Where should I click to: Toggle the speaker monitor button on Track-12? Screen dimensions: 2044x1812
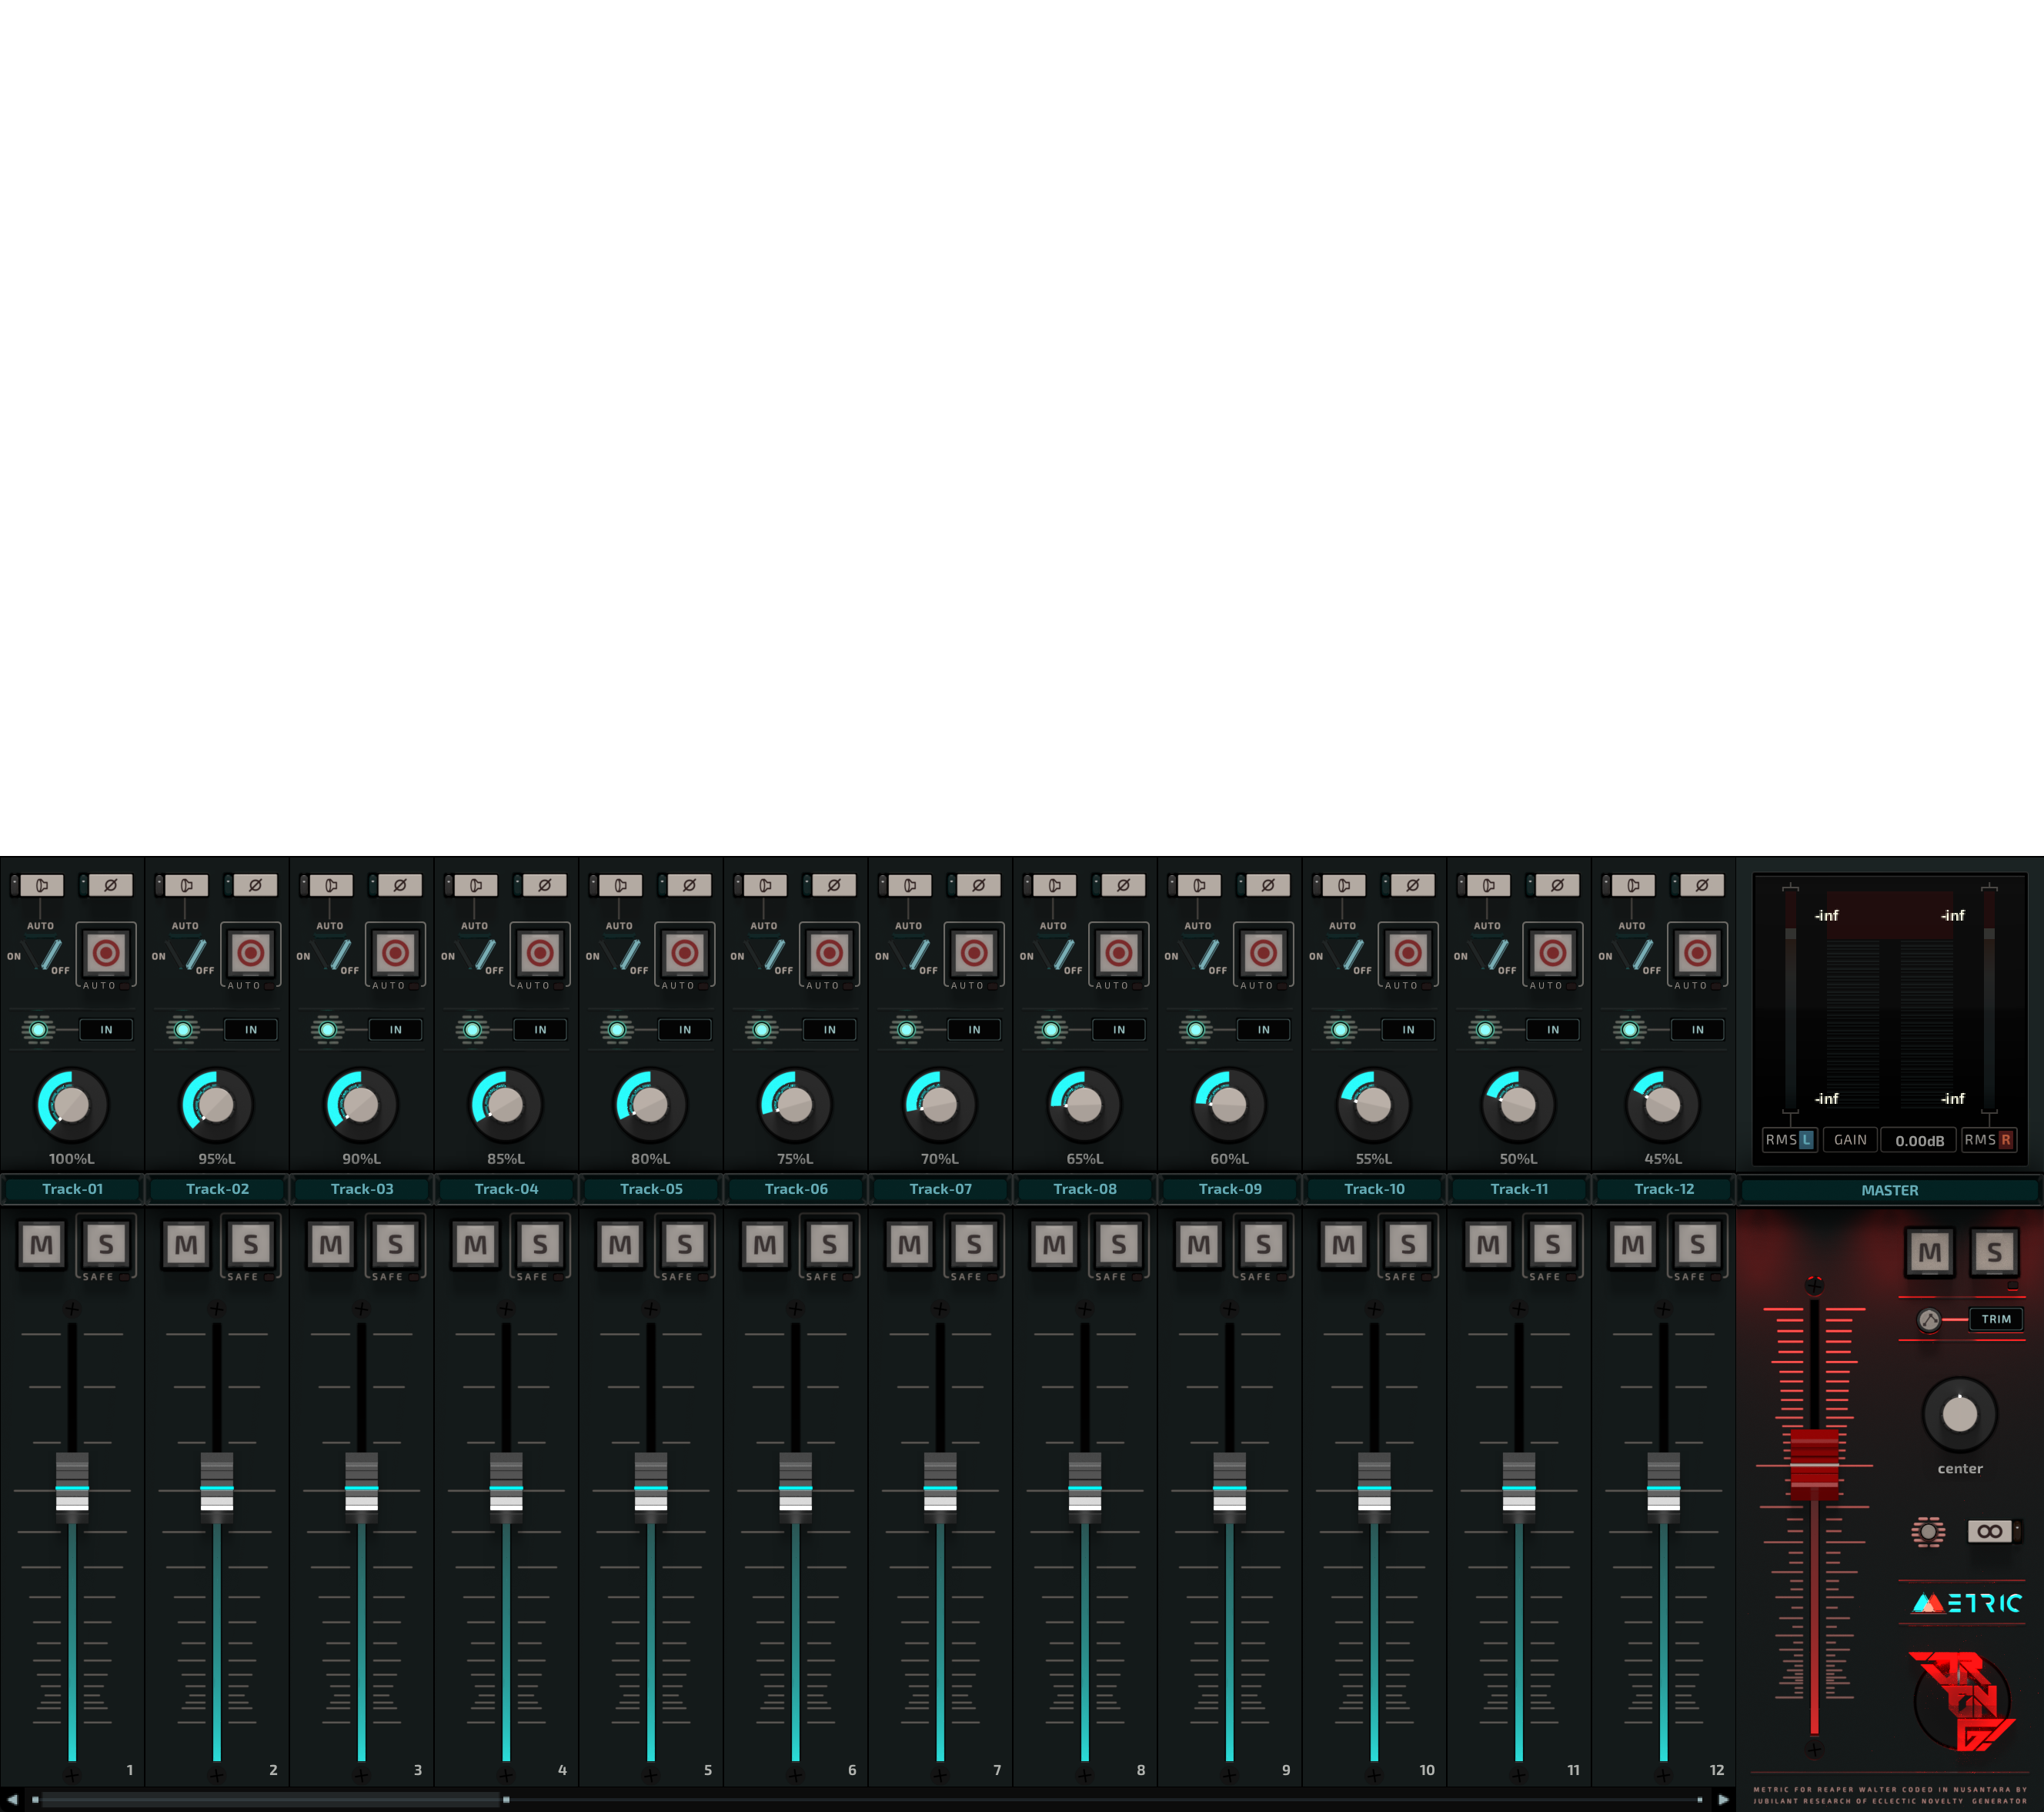tap(1633, 886)
